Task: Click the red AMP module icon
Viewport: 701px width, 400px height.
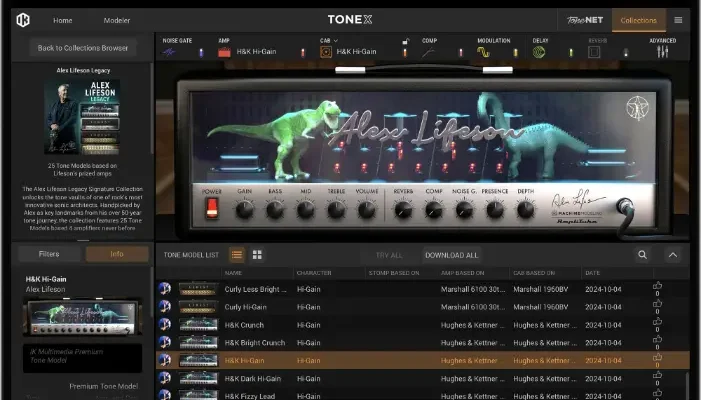Action: coord(225,52)
